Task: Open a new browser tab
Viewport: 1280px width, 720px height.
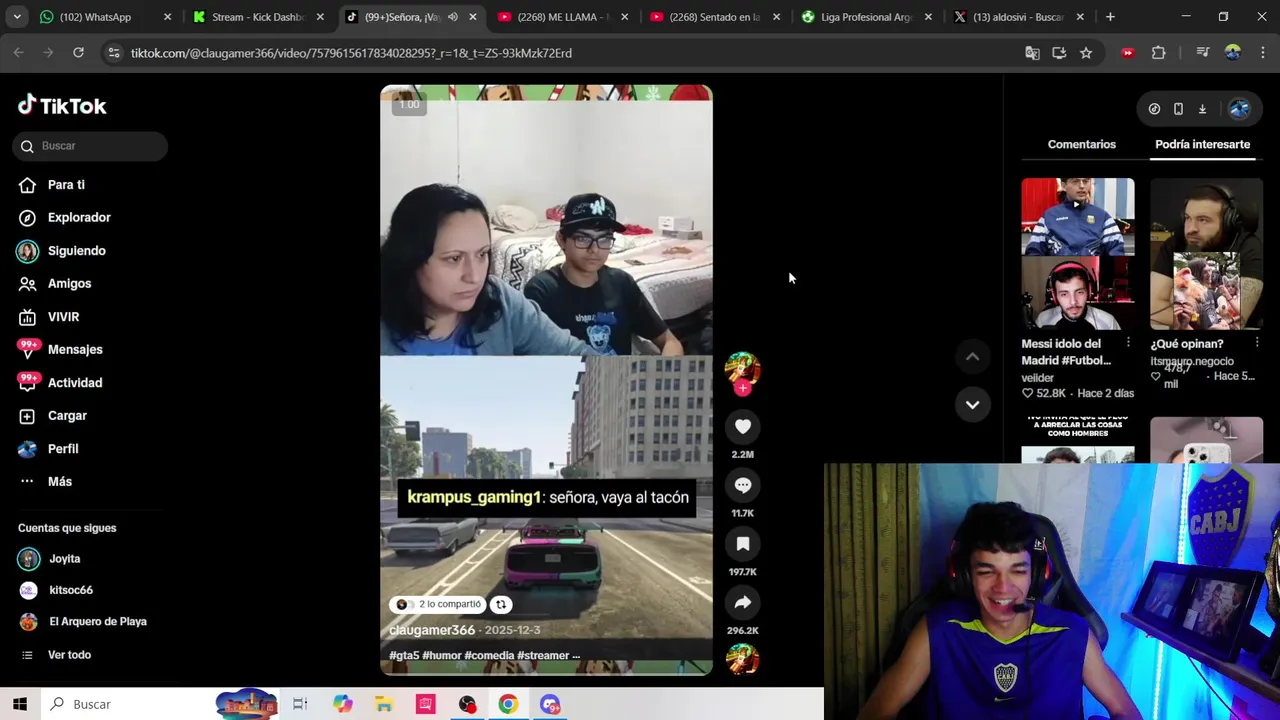Action: 1110,17
